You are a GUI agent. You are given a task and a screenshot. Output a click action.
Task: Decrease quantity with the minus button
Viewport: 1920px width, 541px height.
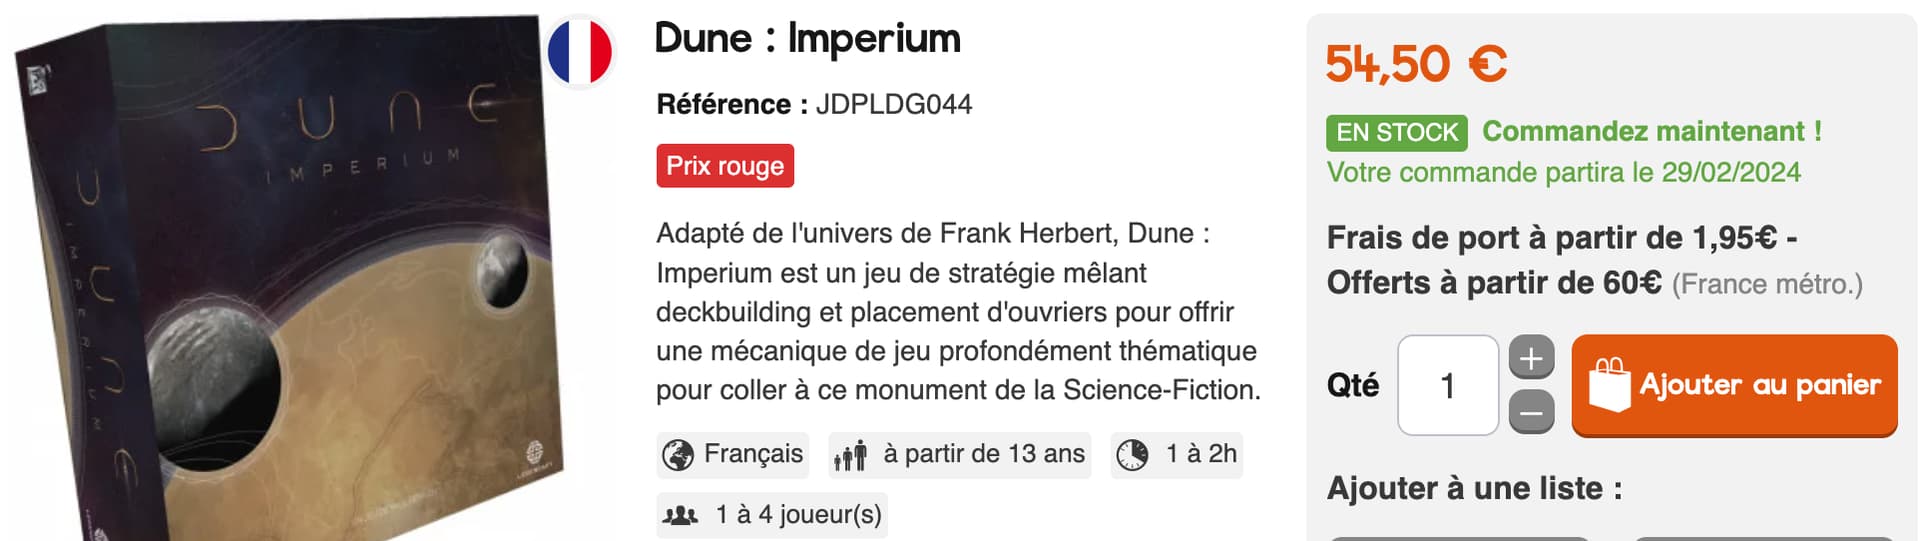1531,412
